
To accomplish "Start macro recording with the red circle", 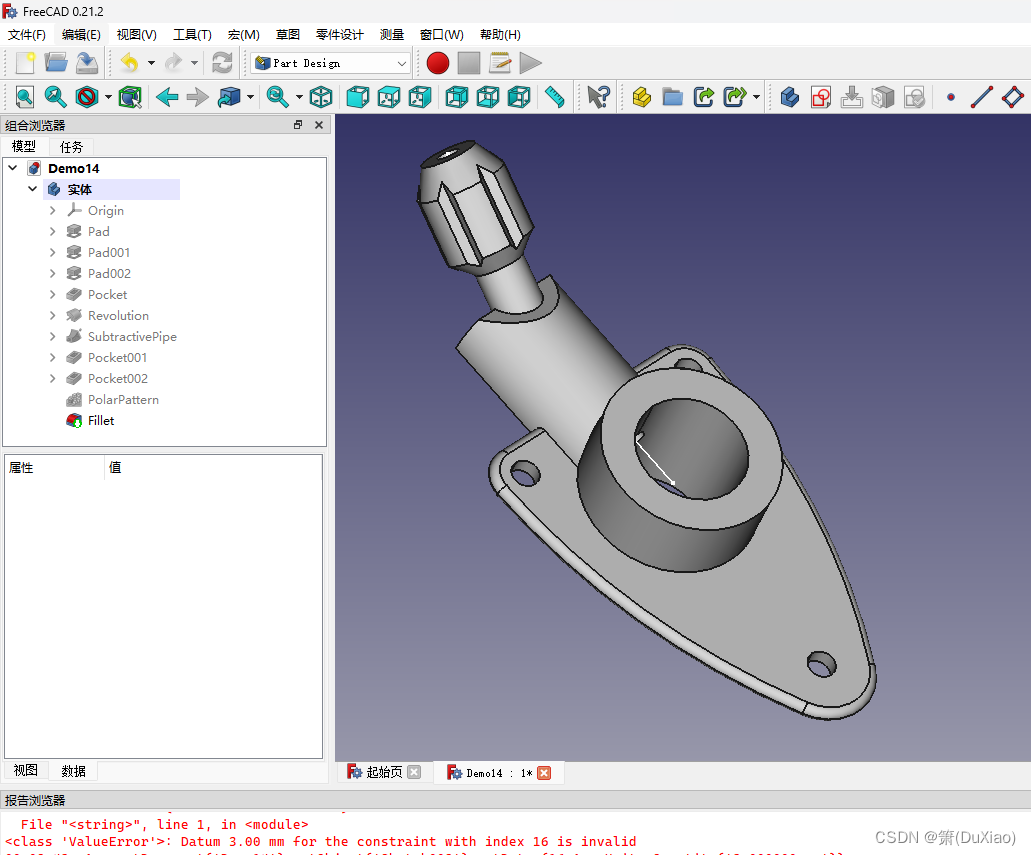I will pyautogui.click(x=438, y=63).
